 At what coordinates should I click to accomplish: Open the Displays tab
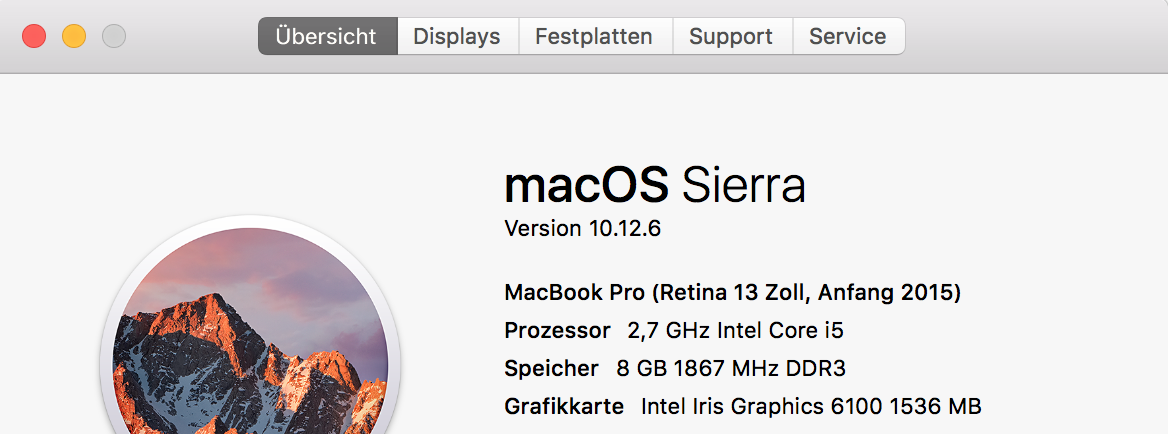click(456, 36)
